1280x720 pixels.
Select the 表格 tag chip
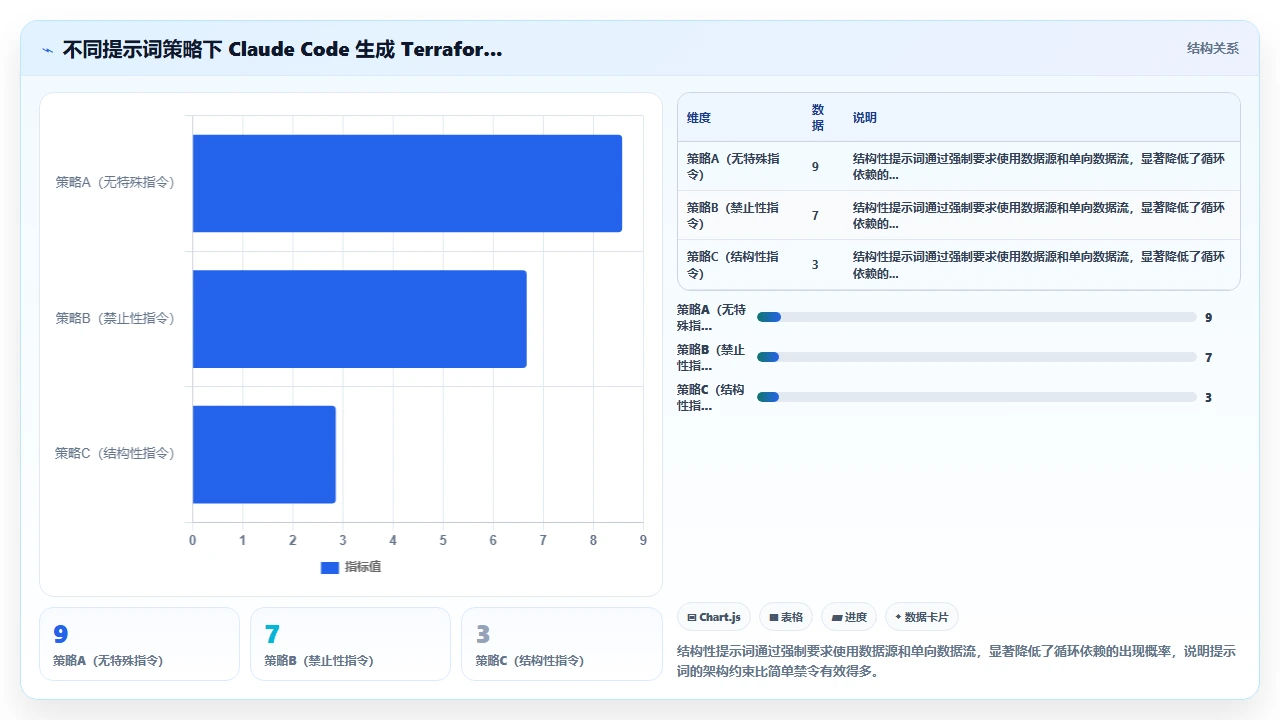pos(786,617)
